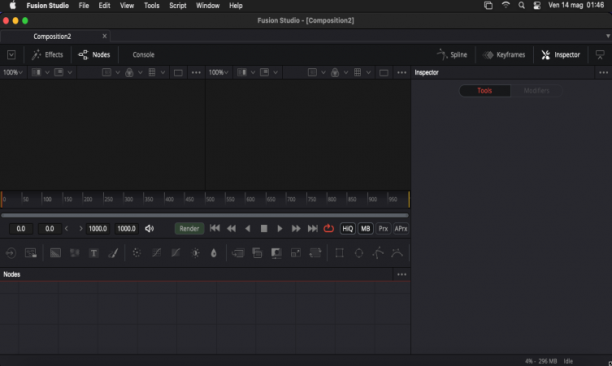Toggle the Inspector panel button
The width and height of the screenshot is (612, 366).
(560, 55)
